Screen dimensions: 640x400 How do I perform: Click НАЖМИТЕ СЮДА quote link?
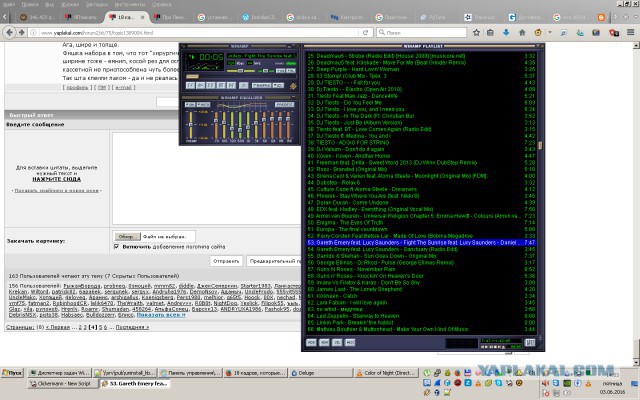click(56, 179)
